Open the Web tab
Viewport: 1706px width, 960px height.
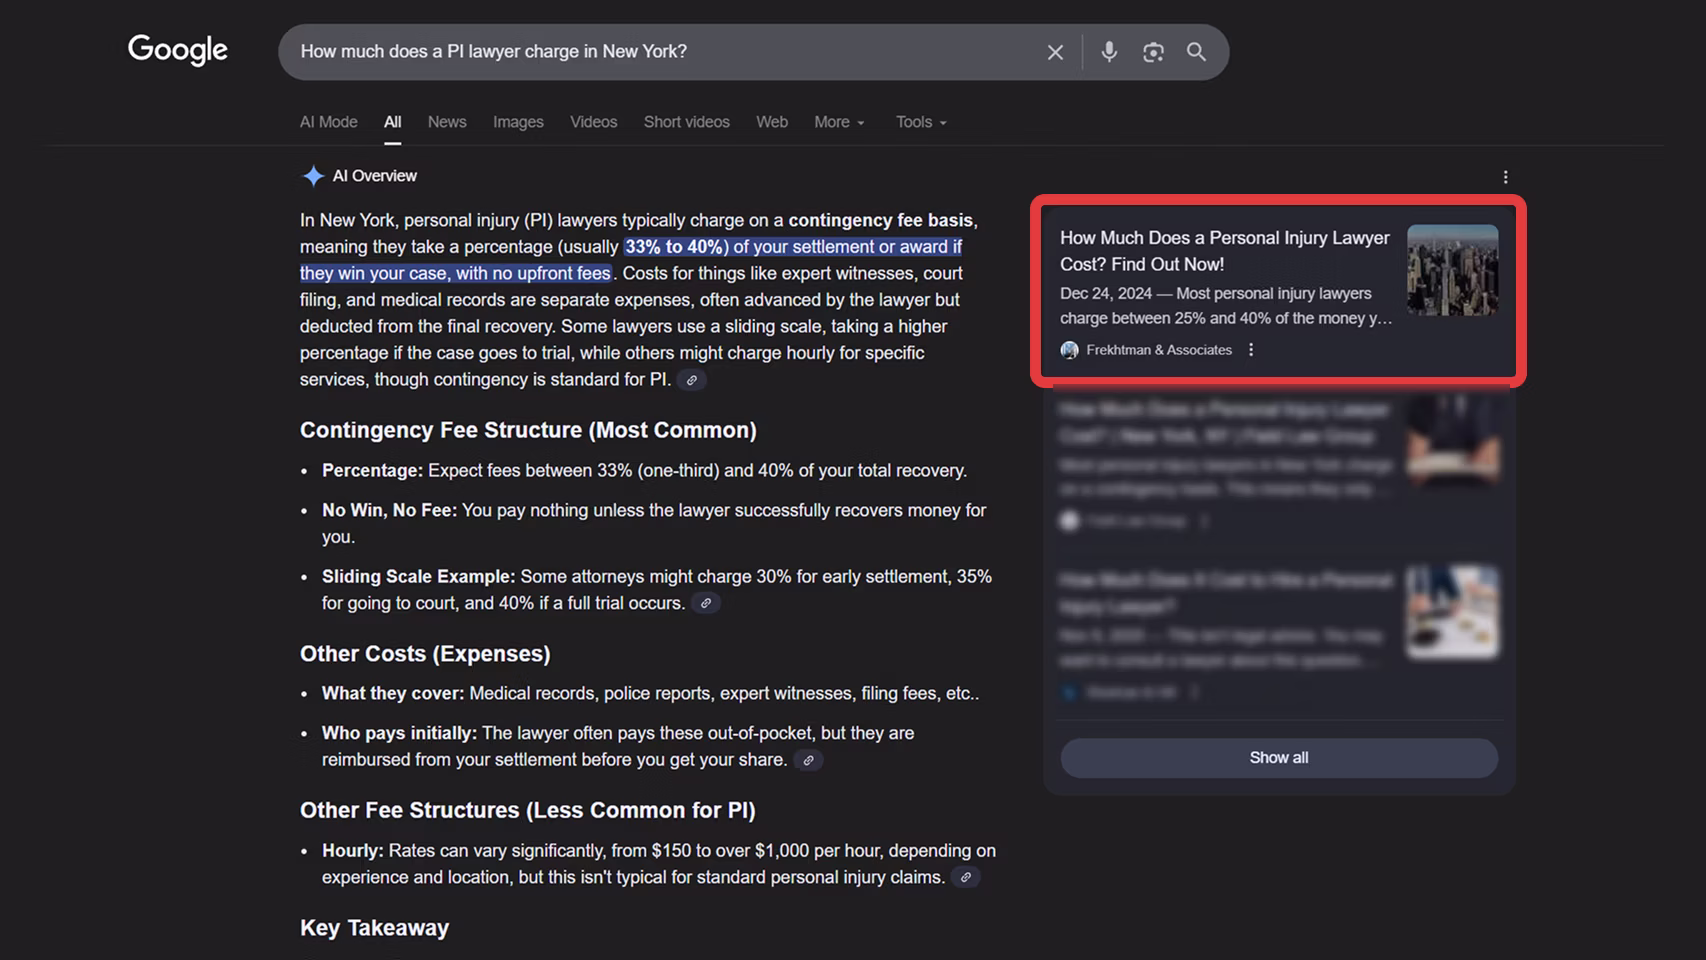tap(772, 122)
